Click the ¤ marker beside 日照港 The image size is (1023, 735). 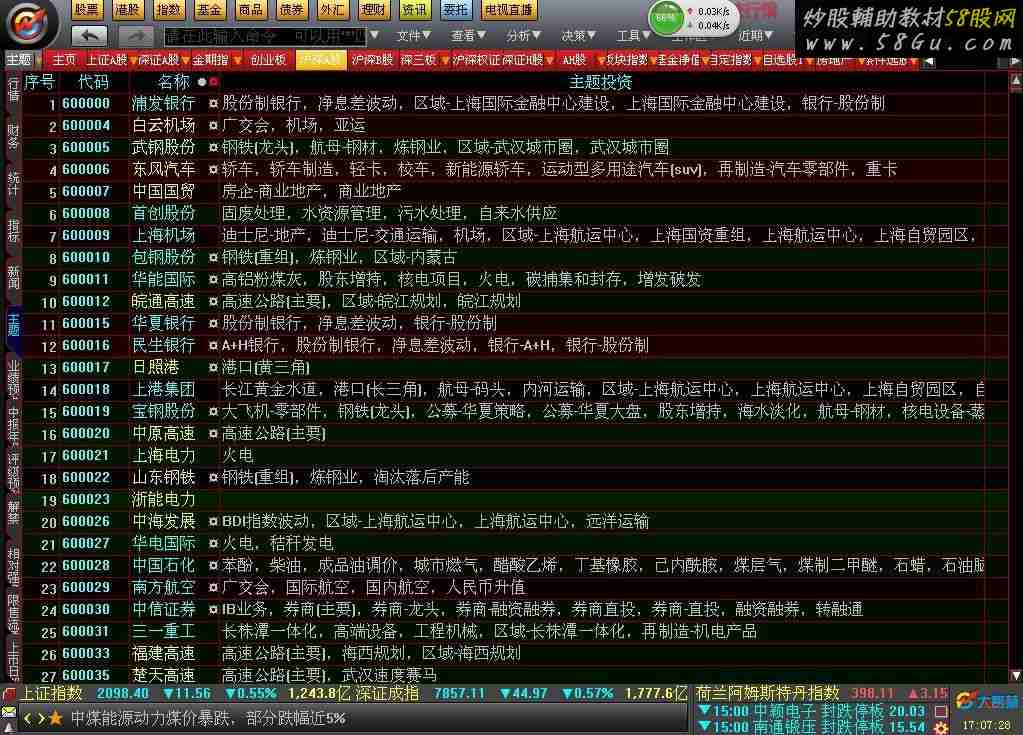coord(213,368)
